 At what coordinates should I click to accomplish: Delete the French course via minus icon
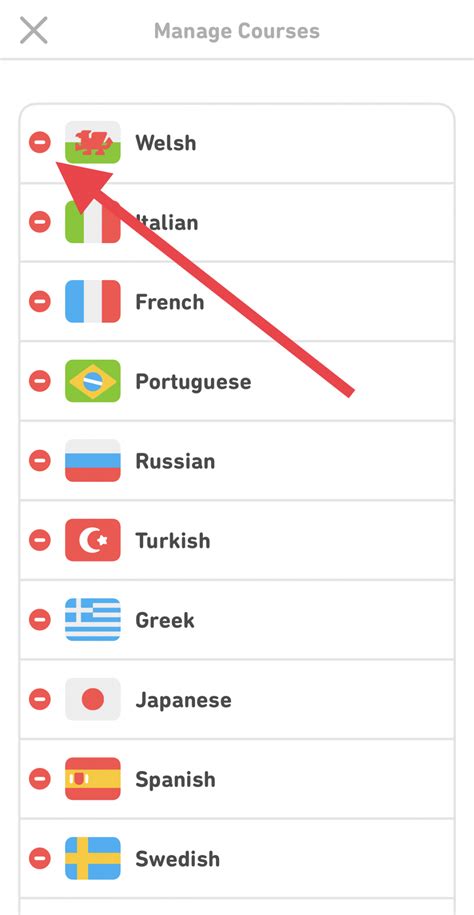(40, 301)
